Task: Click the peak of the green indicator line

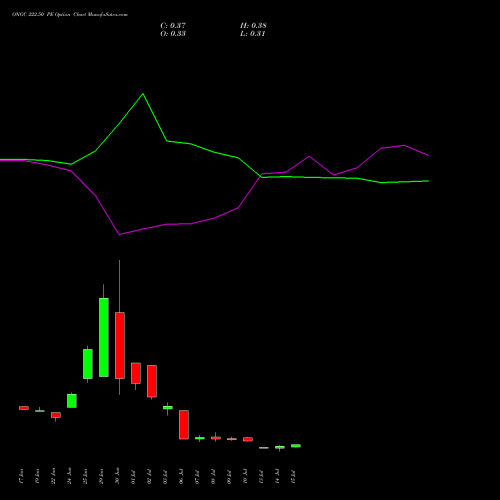Action: click(143, 94)
